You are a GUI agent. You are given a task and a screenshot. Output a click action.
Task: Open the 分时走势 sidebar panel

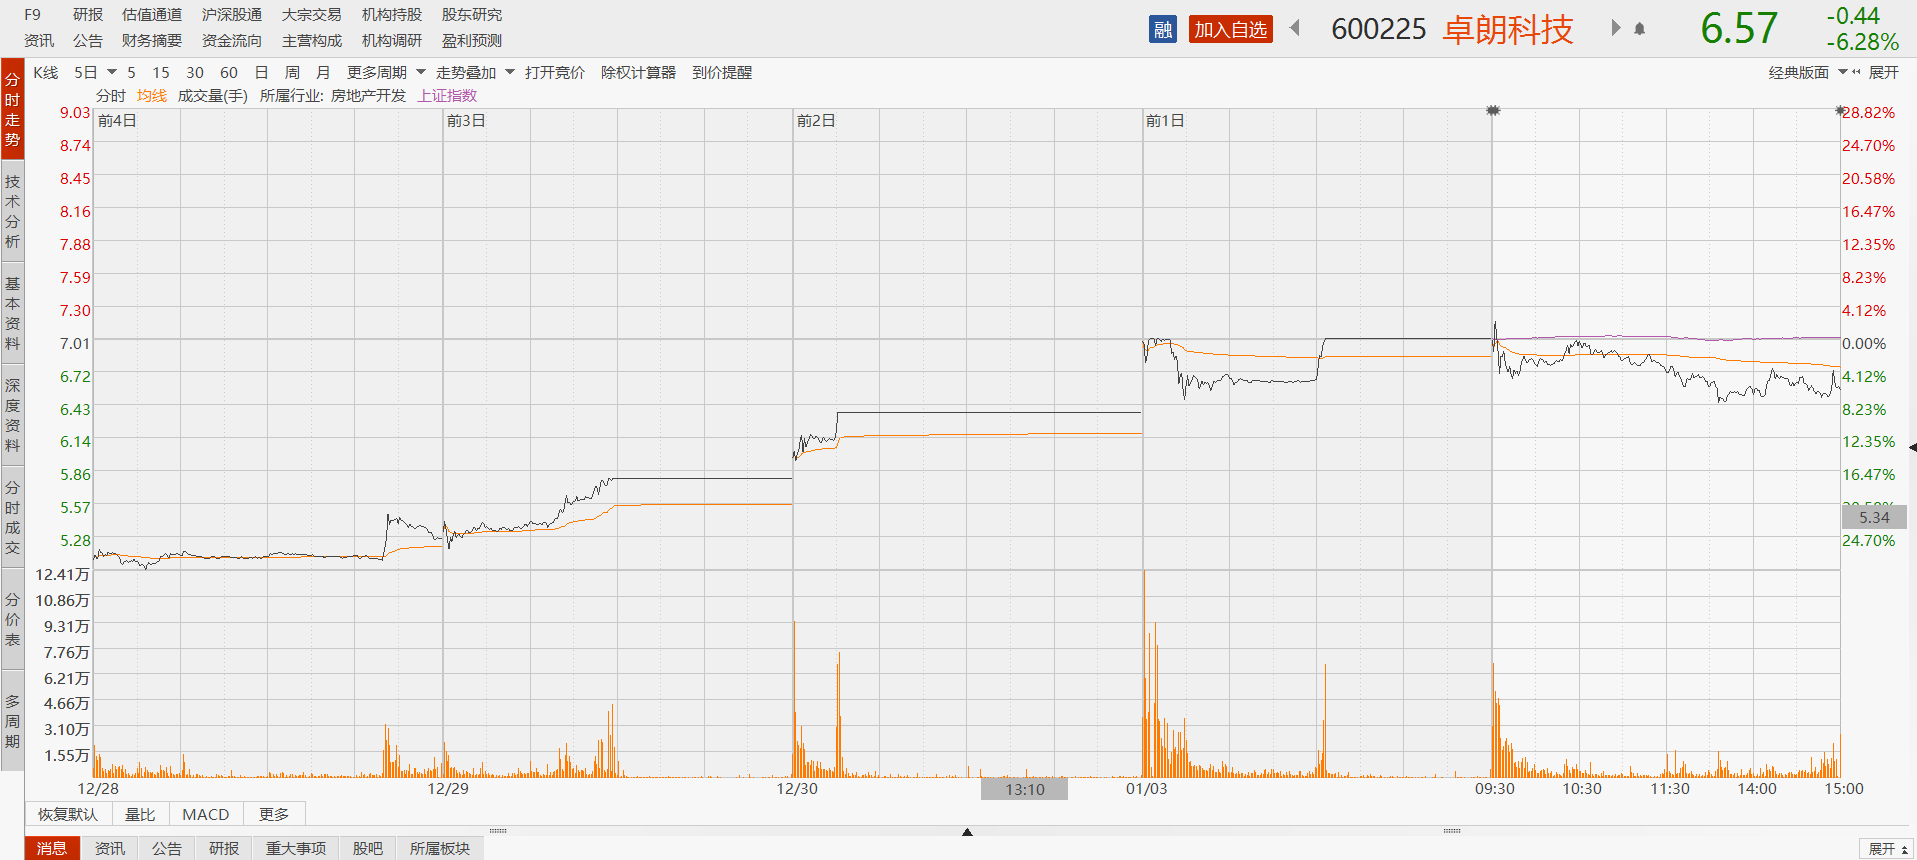[x=12, y=109]
